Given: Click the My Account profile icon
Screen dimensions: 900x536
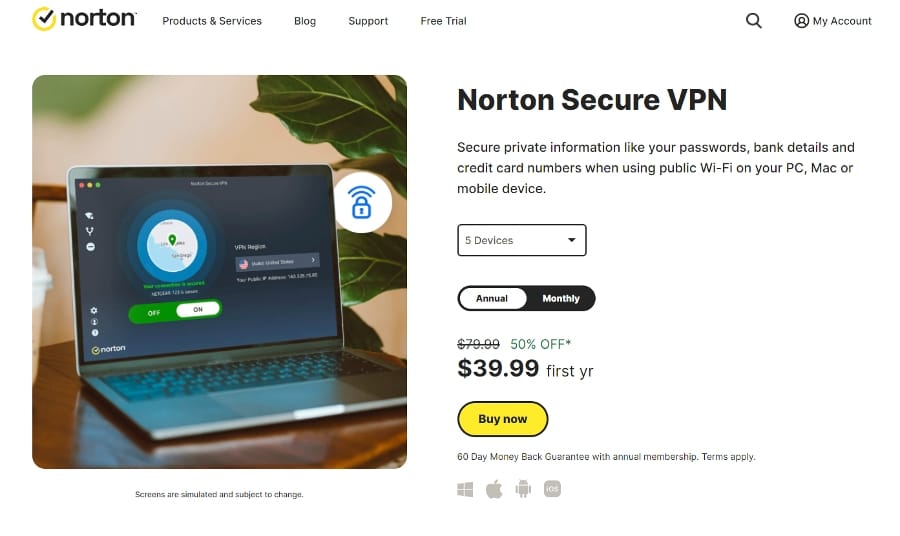Looking at the screenshot, I should (801, 21).
